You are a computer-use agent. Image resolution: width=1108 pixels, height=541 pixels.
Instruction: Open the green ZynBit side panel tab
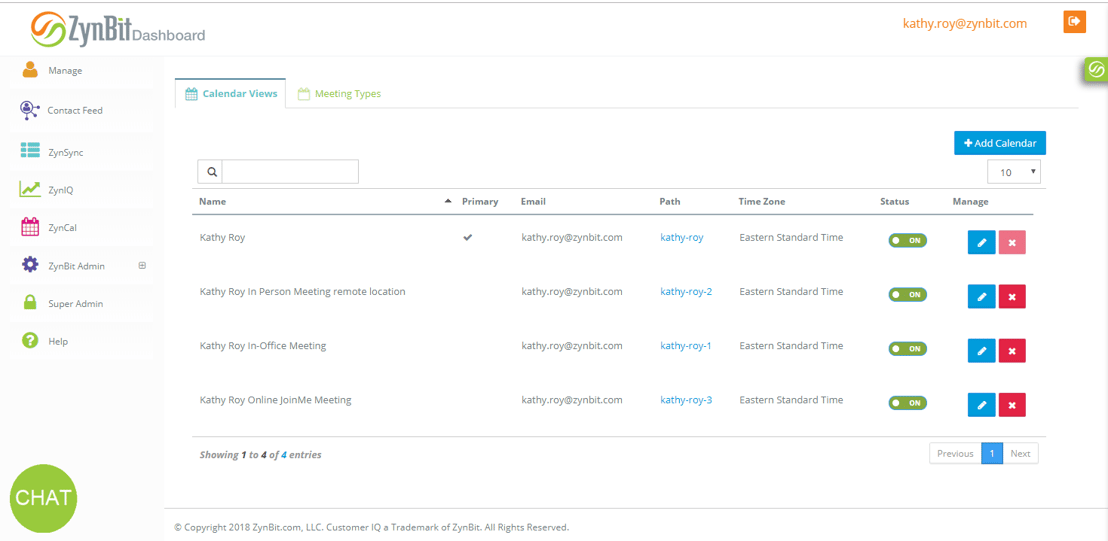click(x=1096, y=71)
